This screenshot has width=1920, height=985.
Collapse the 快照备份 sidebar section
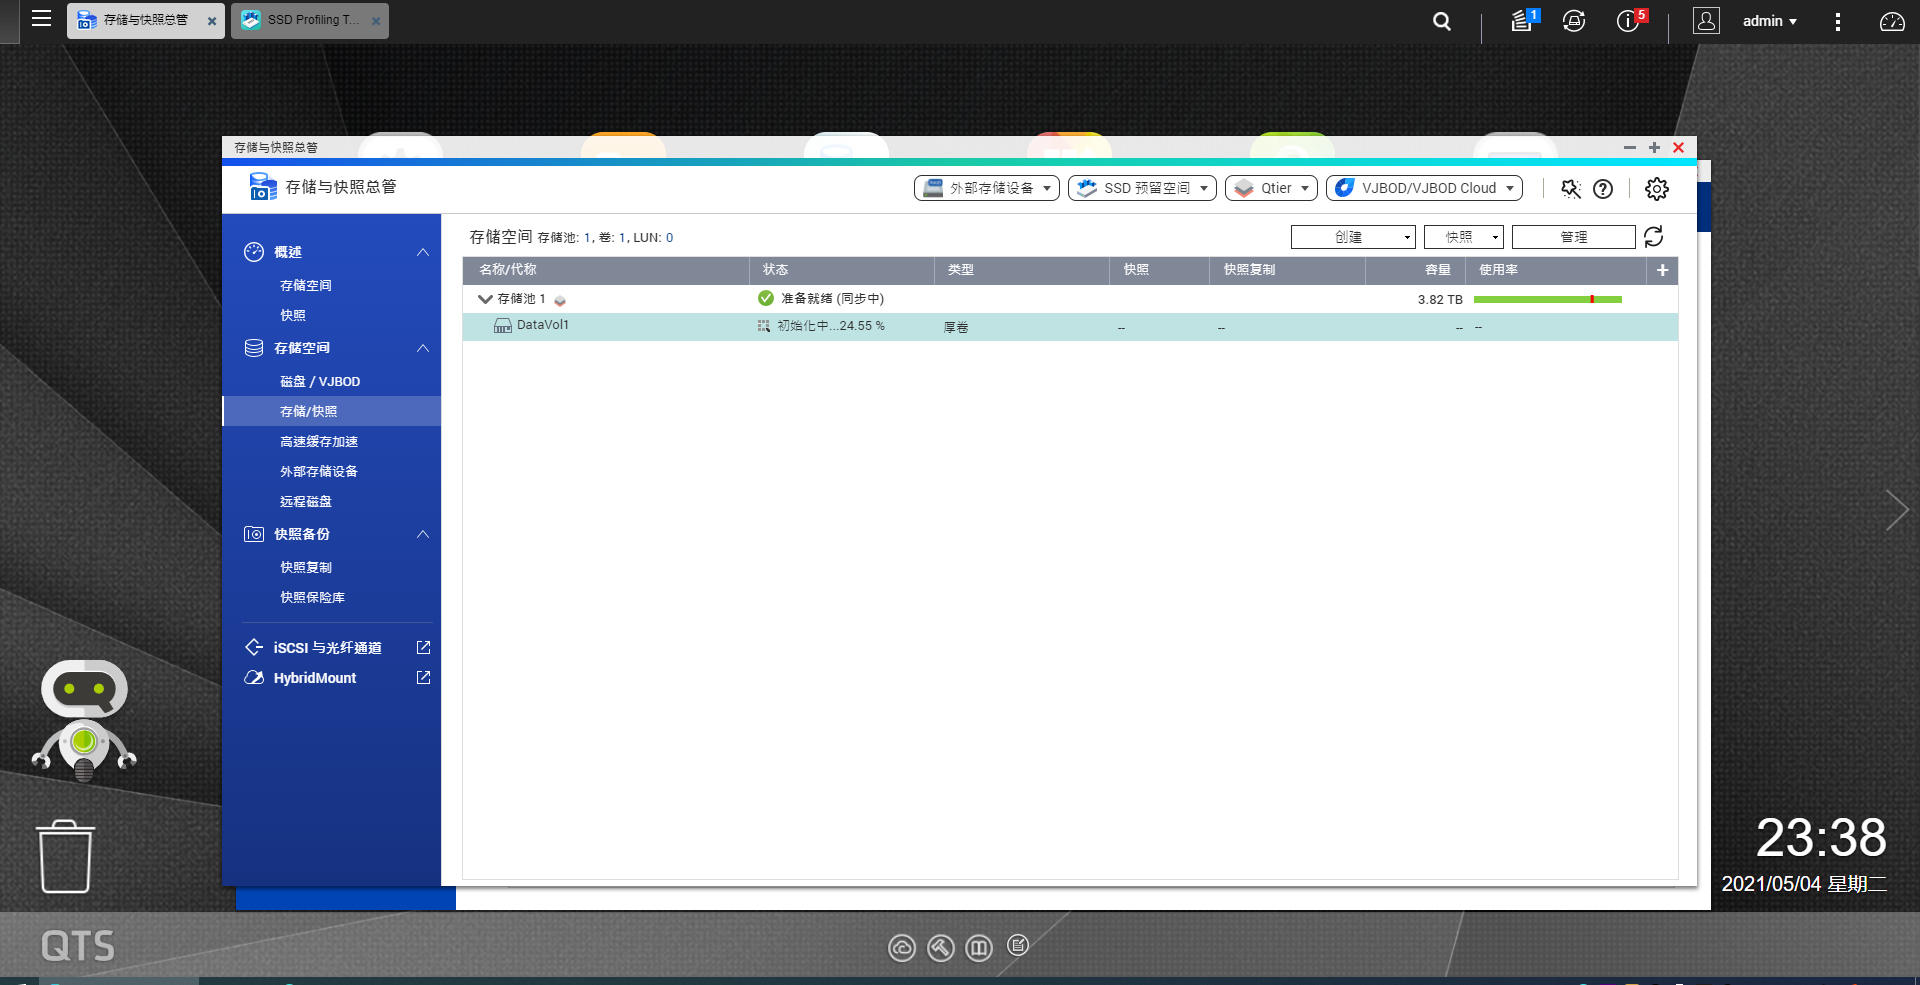pos(423,534)
